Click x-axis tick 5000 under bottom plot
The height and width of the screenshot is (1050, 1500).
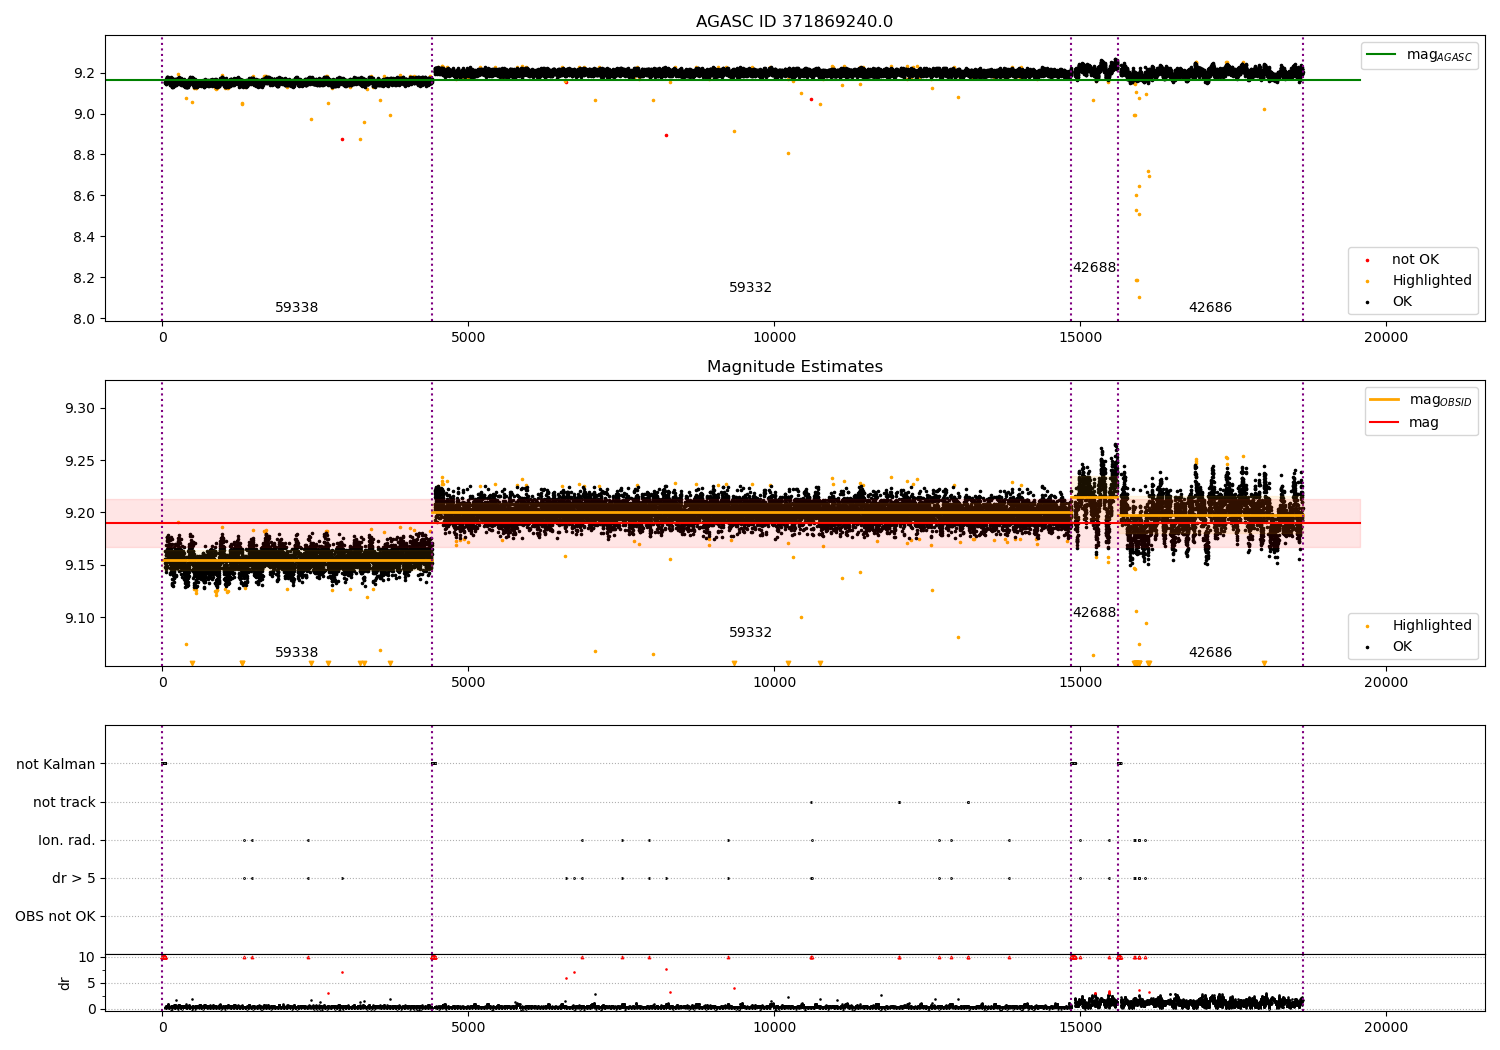468,1028
